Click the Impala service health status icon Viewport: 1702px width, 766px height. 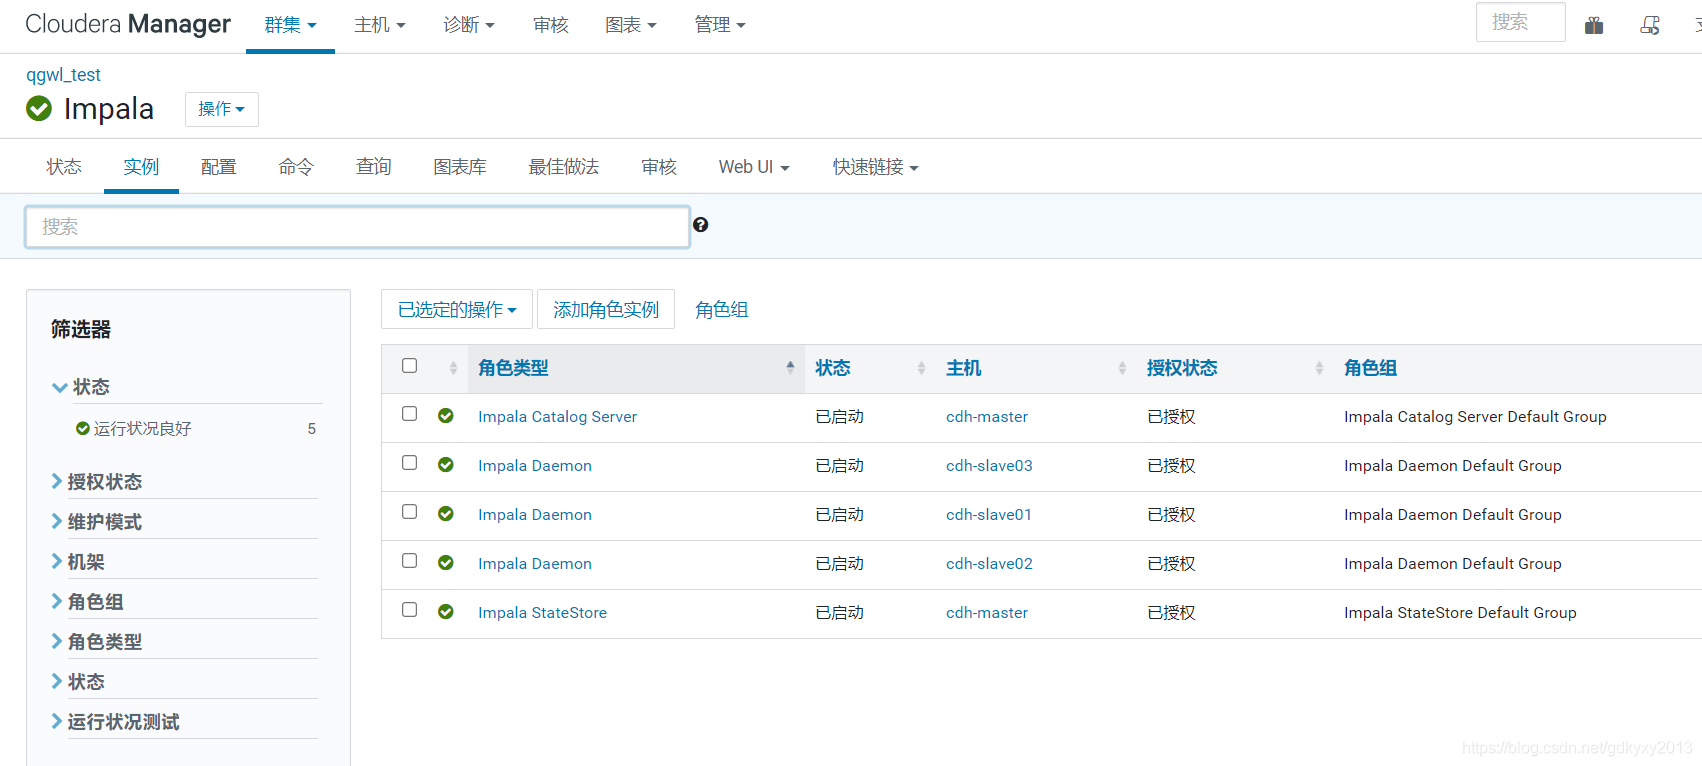click(39, 108)
